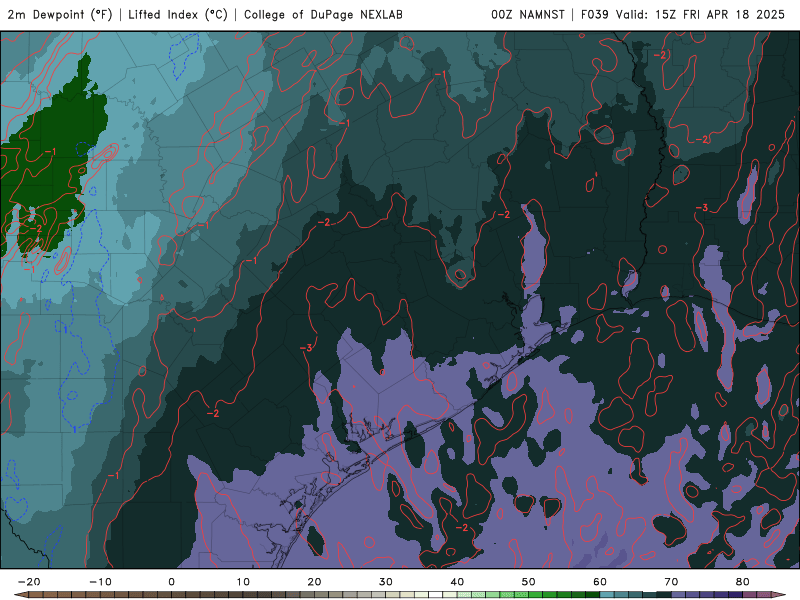800x600 pixels.
Task: Click the '60' color scale label
Action: [x=600, y=582]
